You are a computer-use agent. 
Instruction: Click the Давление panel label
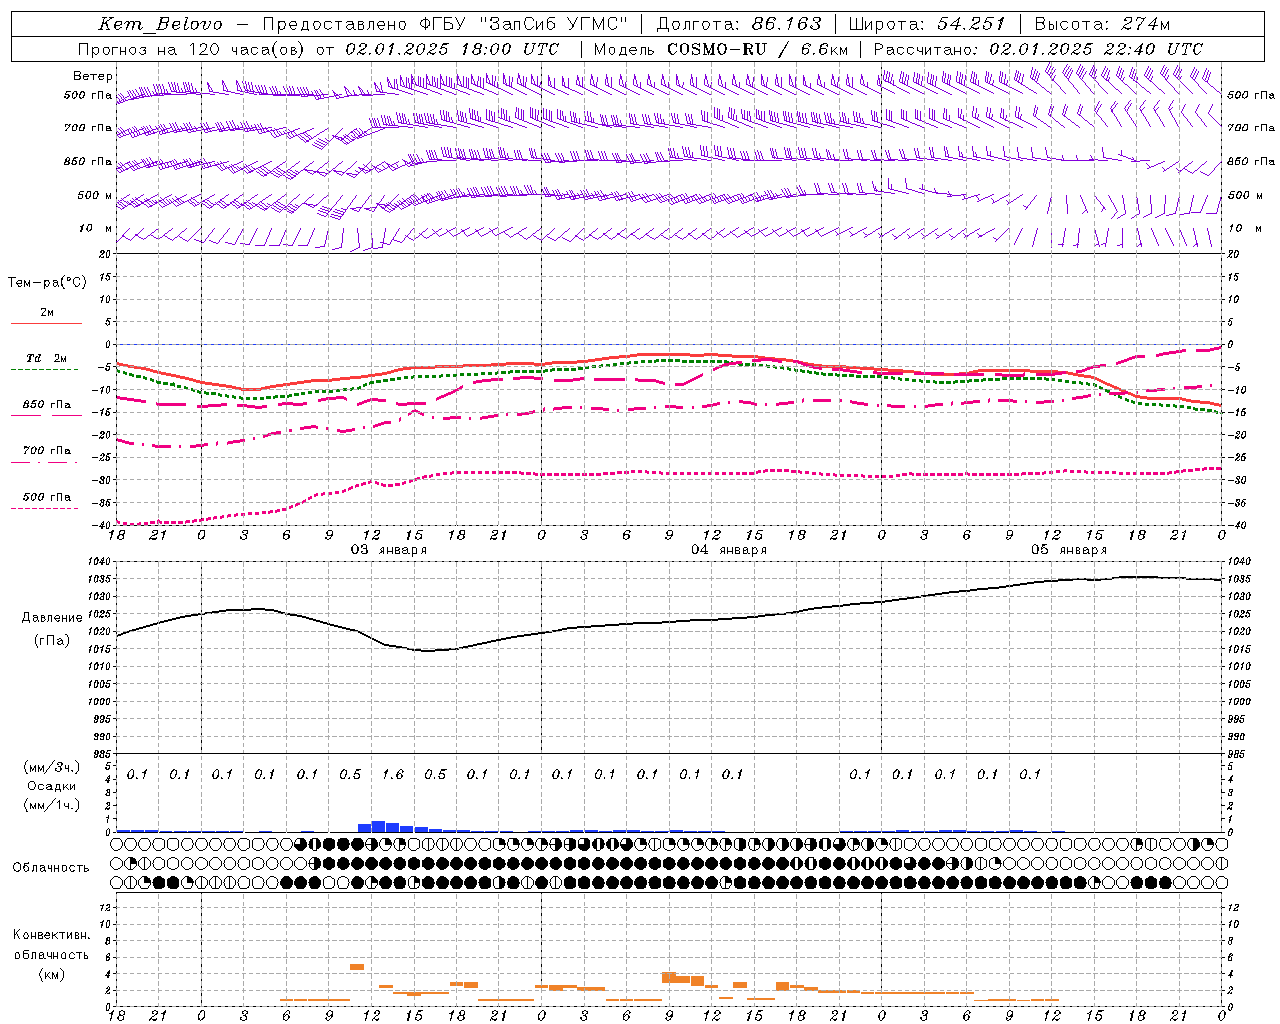coord(51,618)
